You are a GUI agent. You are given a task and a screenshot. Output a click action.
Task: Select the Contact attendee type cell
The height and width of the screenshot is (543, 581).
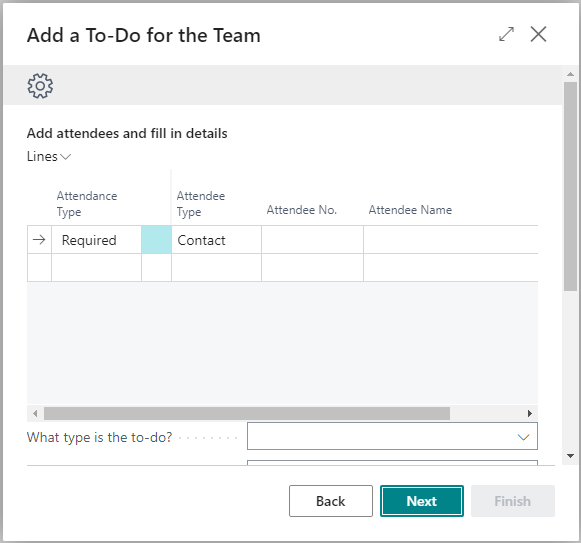[216, 240]
